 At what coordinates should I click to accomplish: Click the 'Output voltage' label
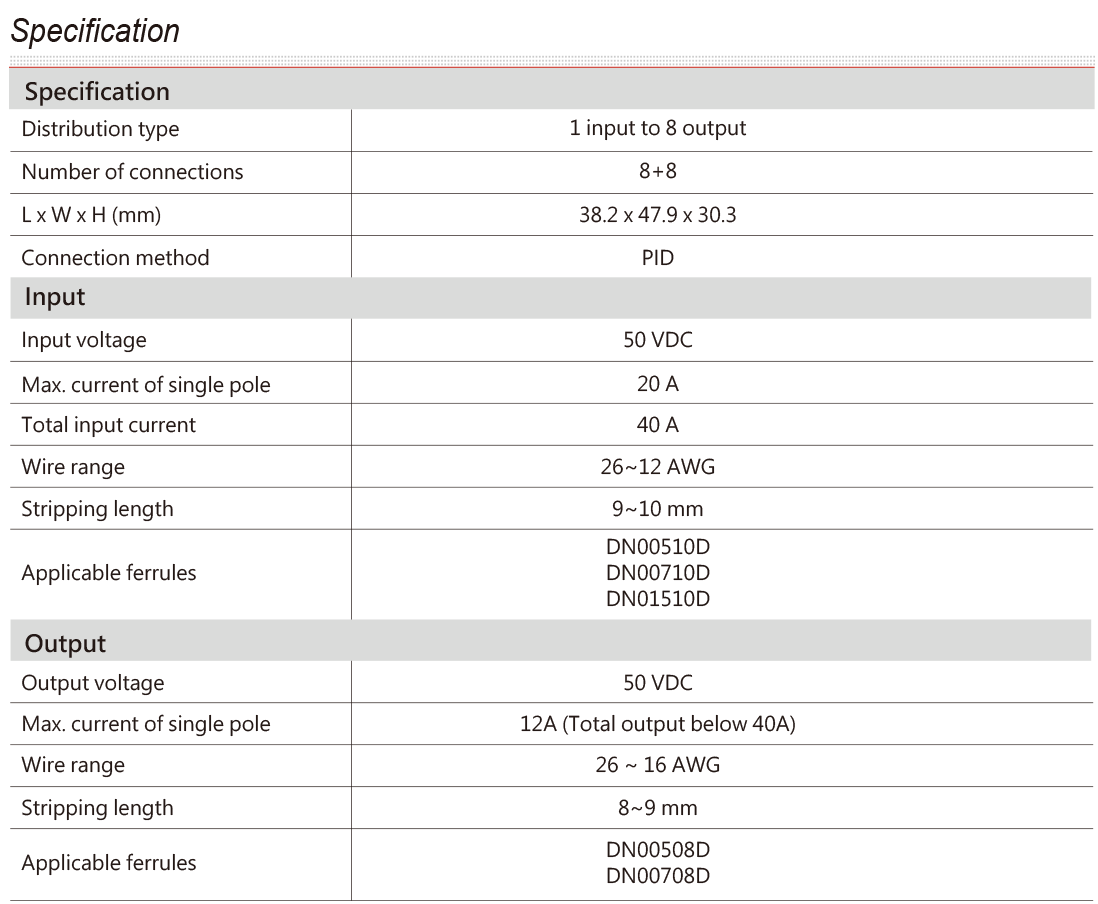(x=93, y=683)
